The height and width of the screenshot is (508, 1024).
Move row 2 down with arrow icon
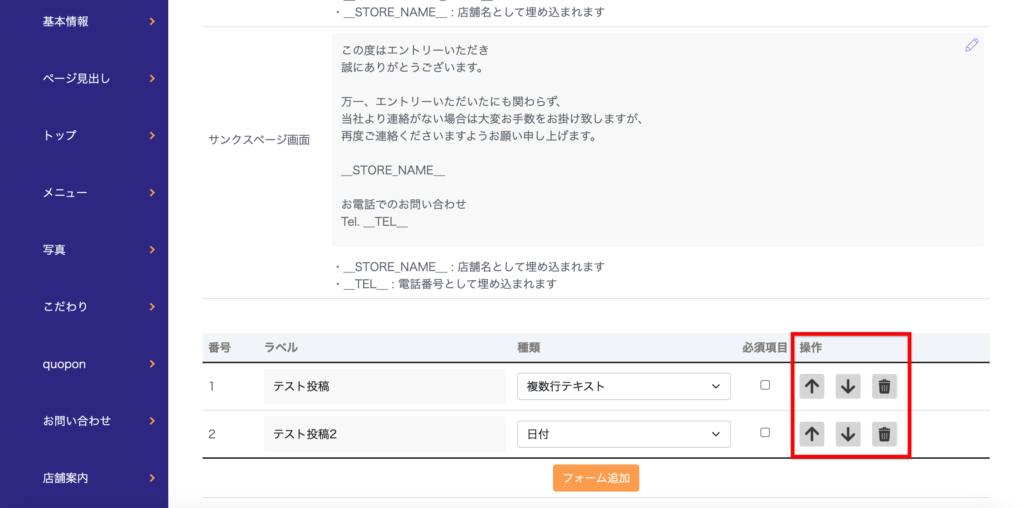(x=848, y=433)
